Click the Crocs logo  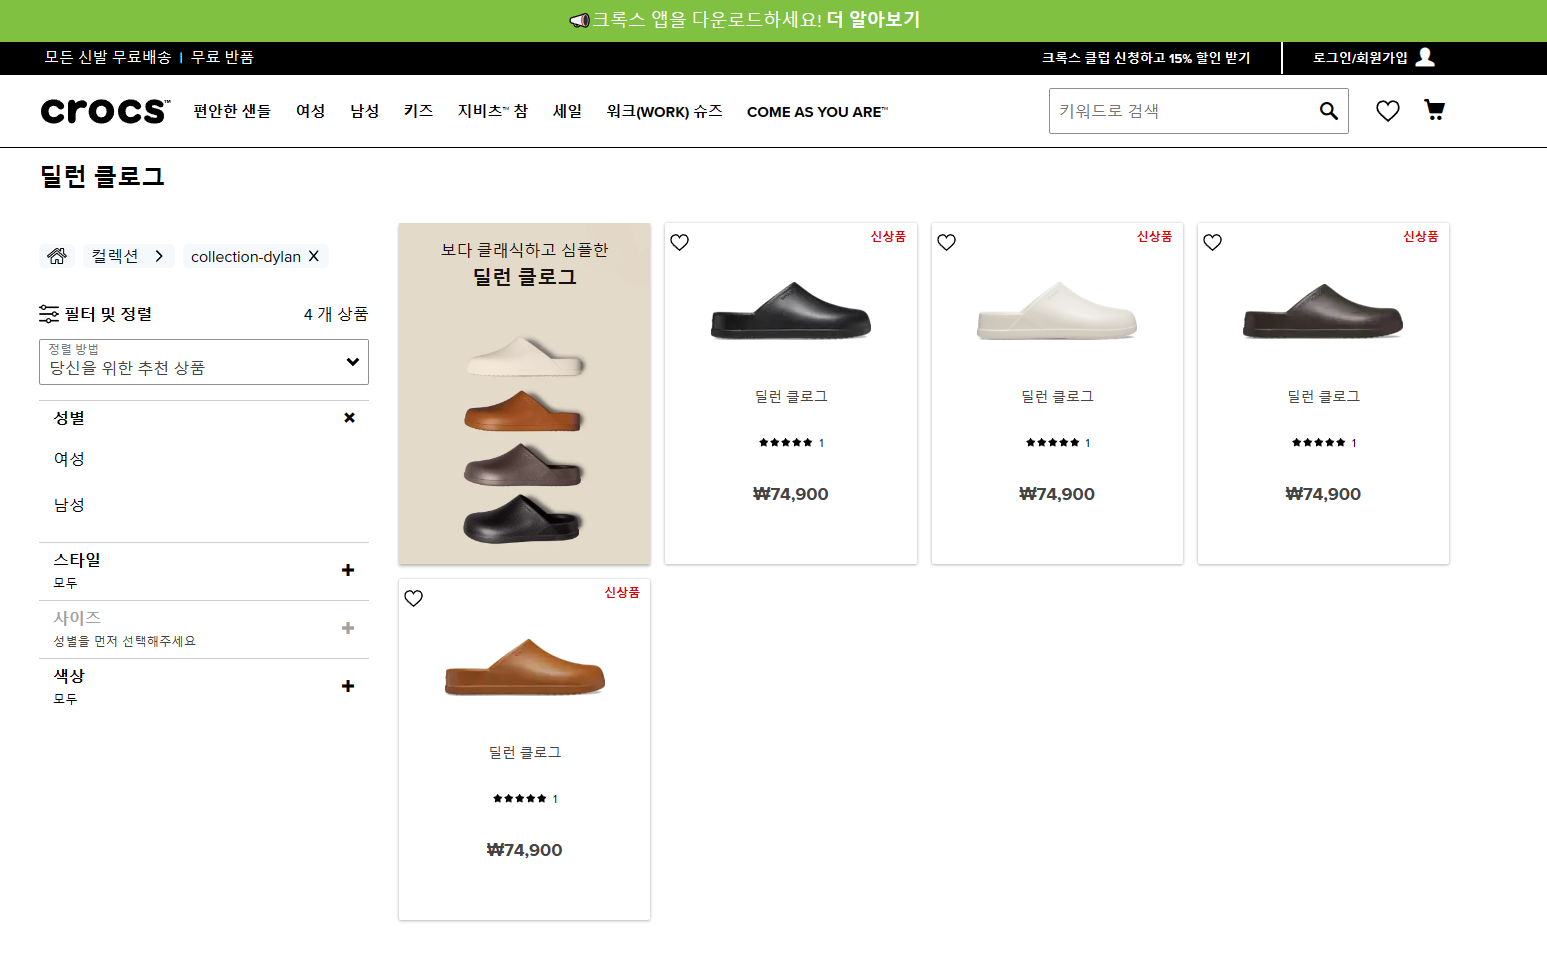(105, 111)
